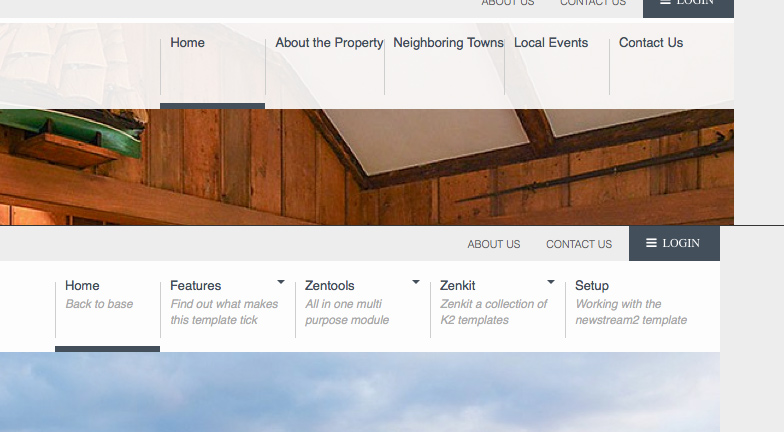The image size is (784, 432).
Task: Expand the Zentools dropdown arrow
Action: tap(416, 282)
